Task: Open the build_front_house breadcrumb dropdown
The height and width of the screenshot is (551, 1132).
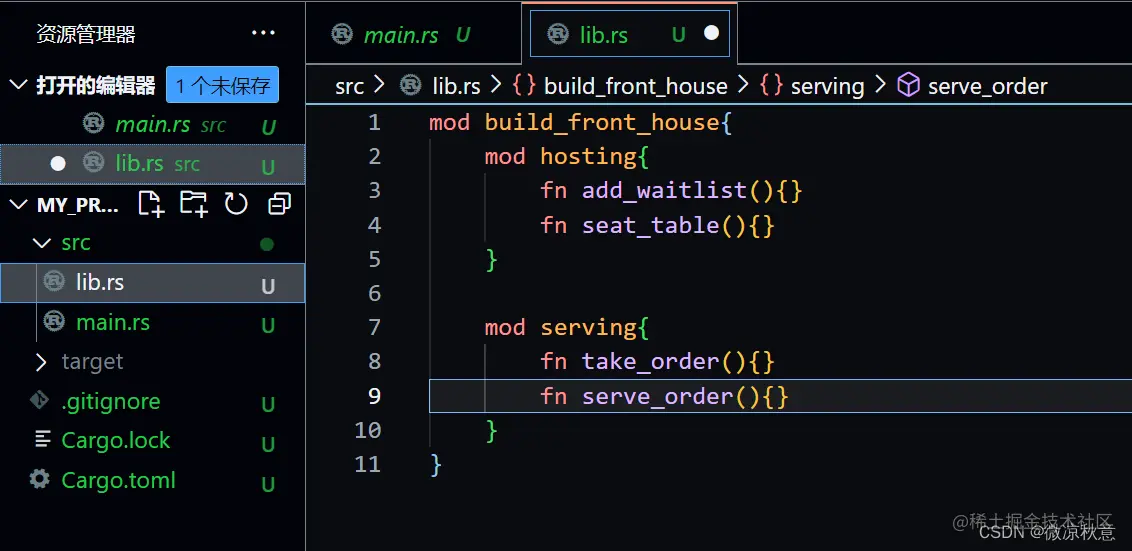Action: point(635,87)
